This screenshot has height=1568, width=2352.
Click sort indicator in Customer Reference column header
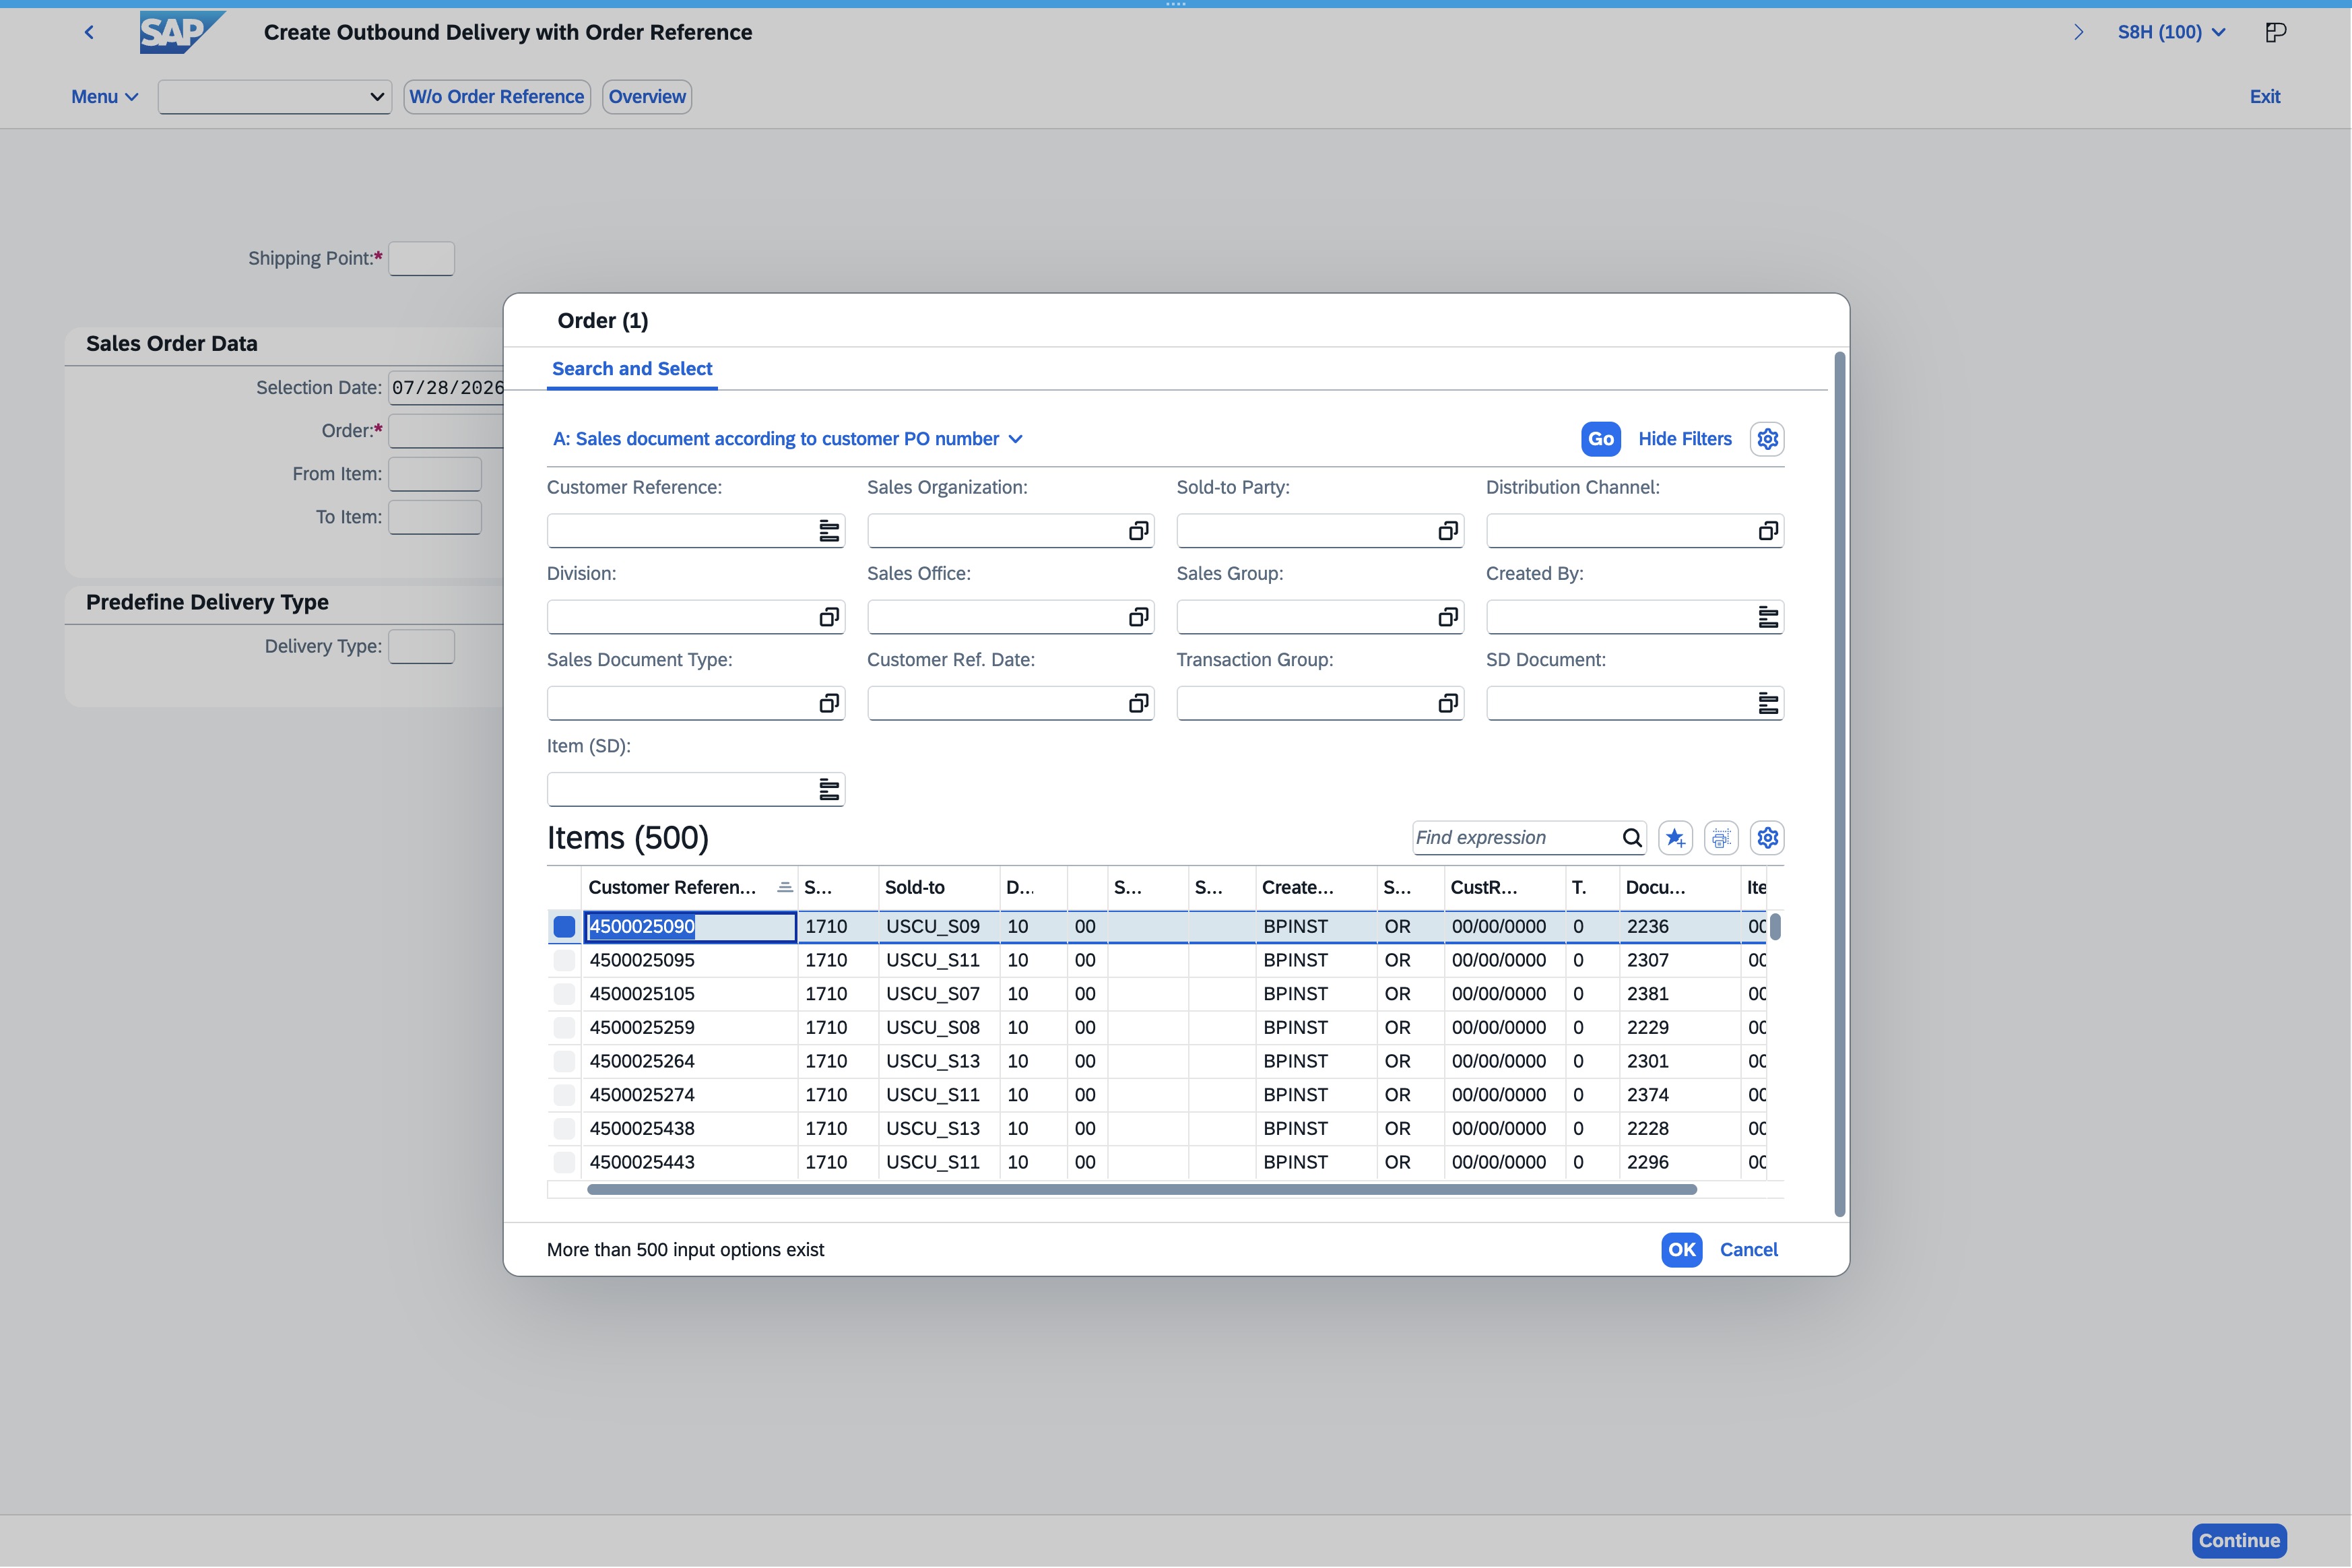[785, 887]
